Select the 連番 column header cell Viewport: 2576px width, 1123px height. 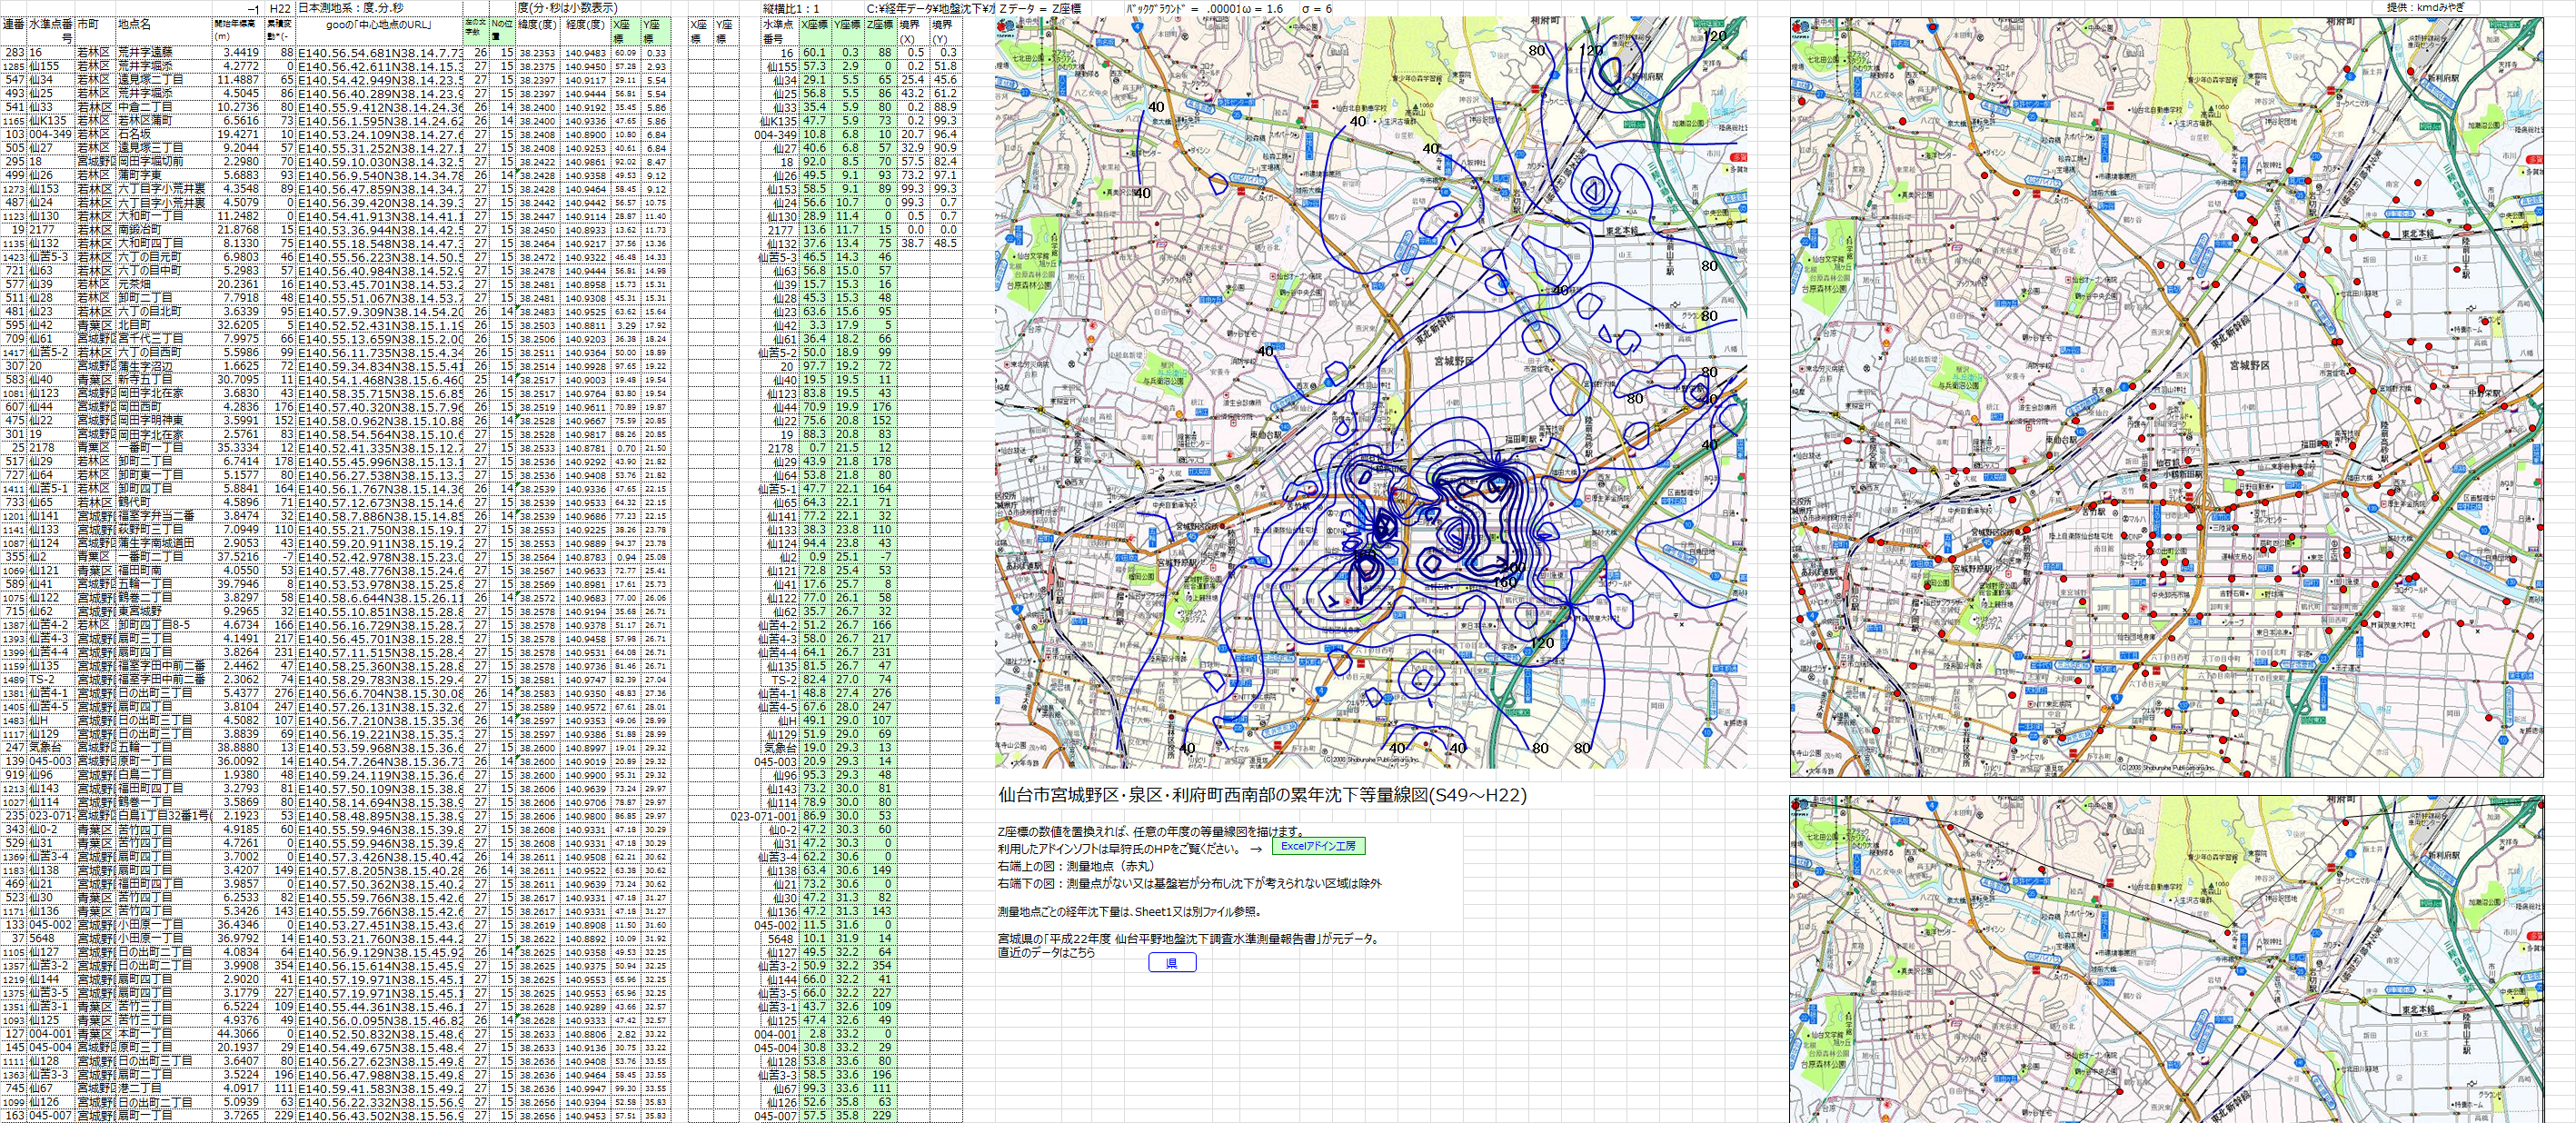13,30
